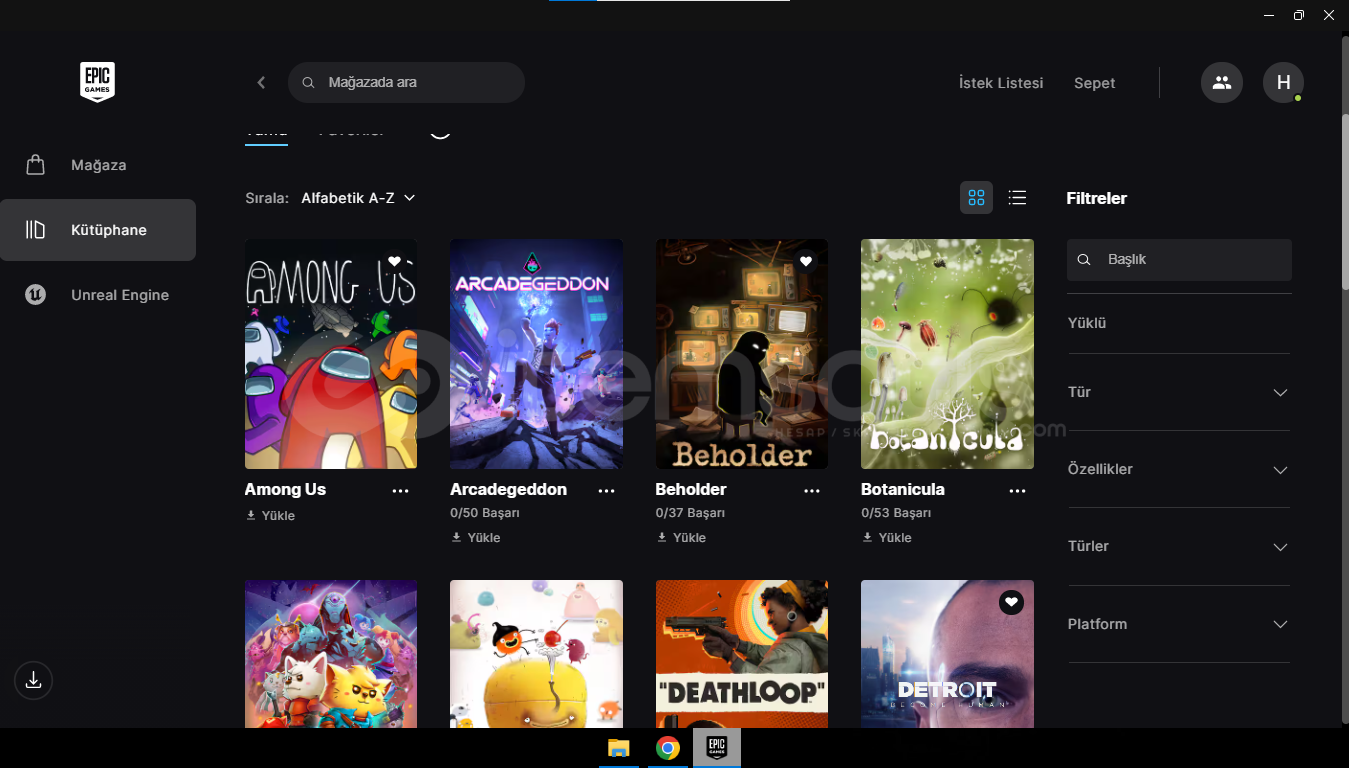Open the H profile avatar menu
Viewport: 1349px width, 768px height.
[x=1283, y=83]
